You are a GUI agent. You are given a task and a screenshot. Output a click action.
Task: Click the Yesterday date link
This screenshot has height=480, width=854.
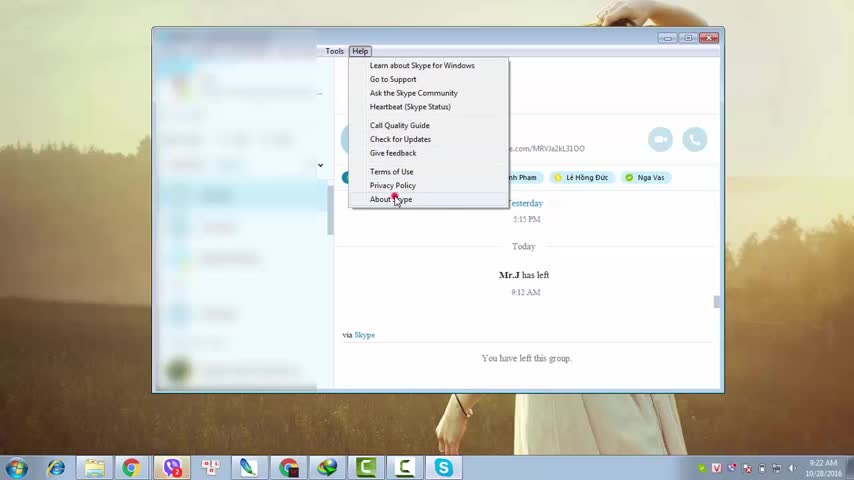(526, 203)
